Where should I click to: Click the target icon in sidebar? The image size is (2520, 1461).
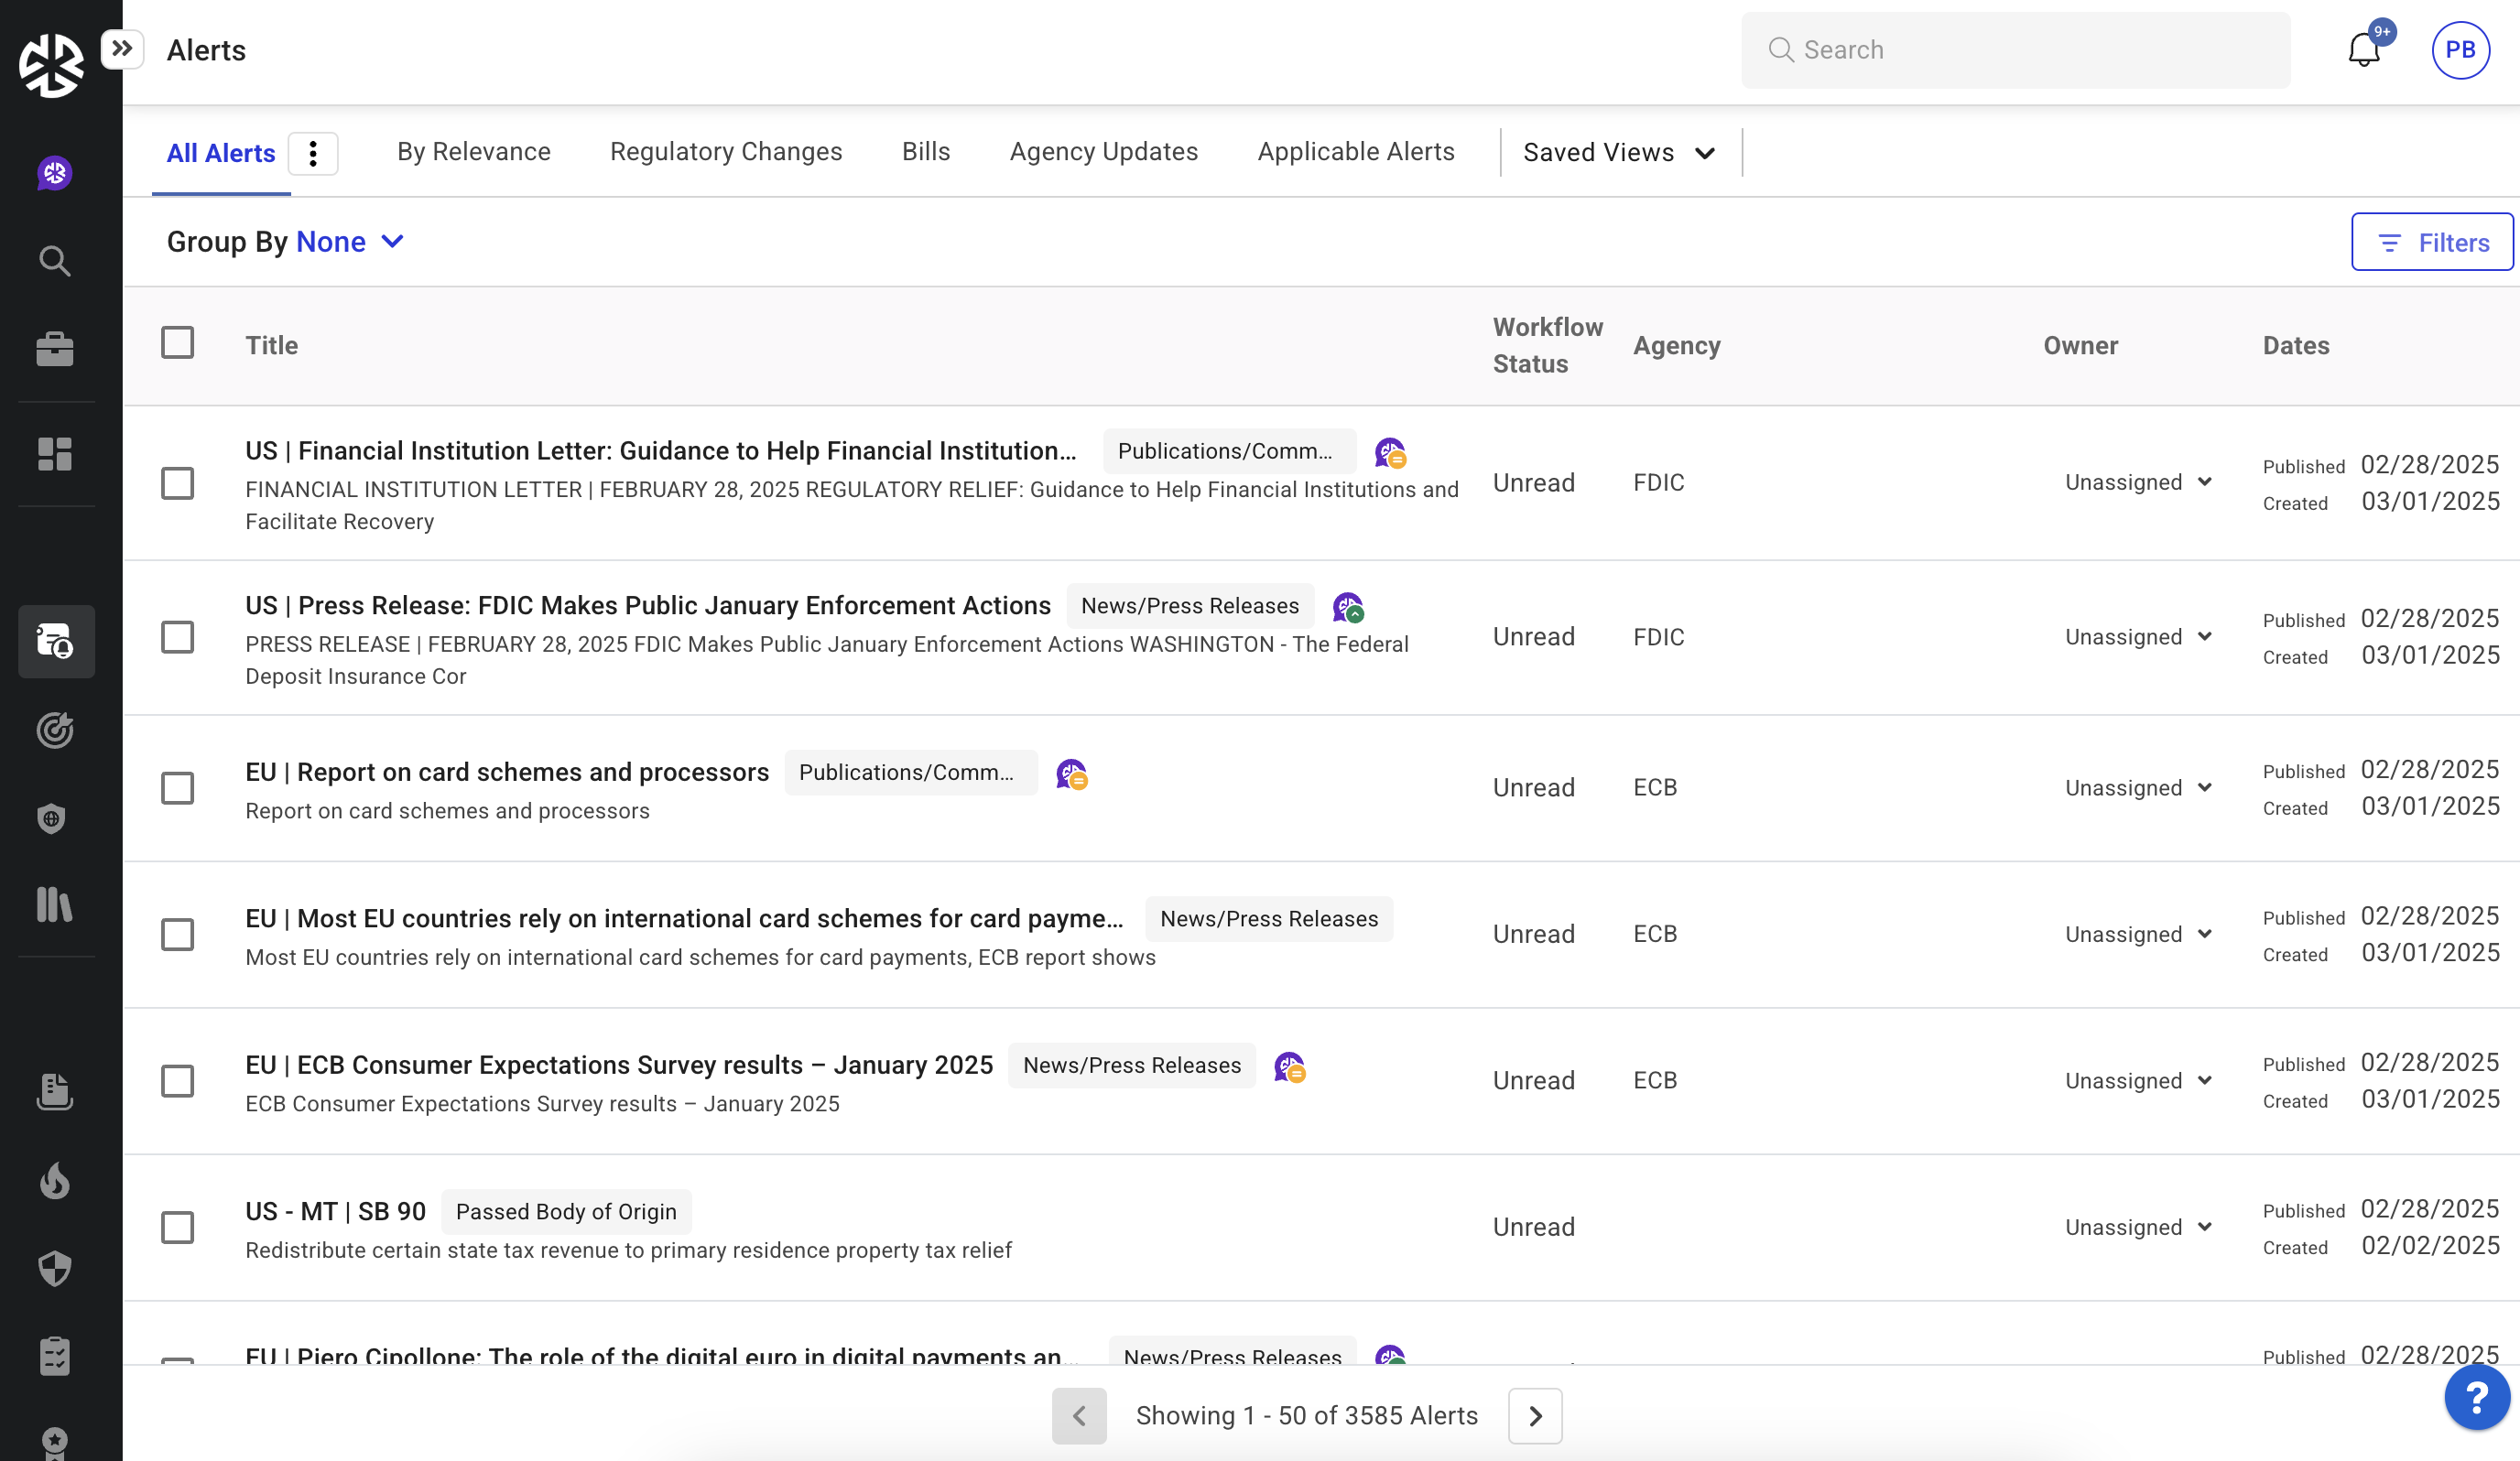click(x=55, y=730)
